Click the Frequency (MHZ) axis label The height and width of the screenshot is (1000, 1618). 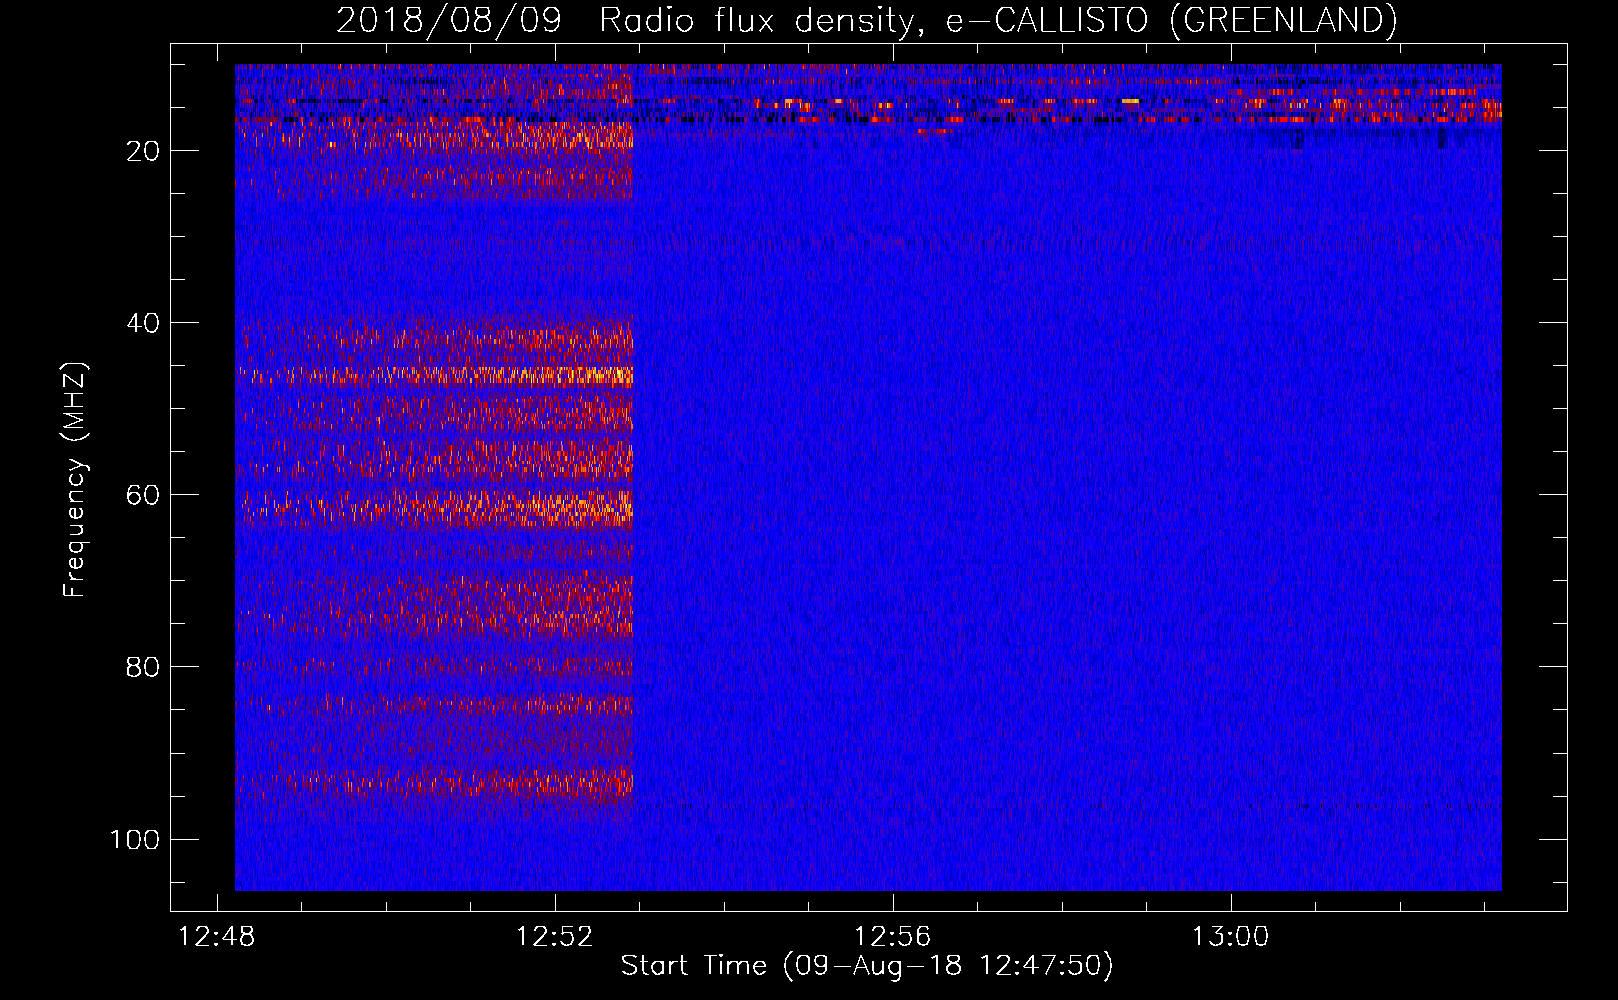point(75,480)
